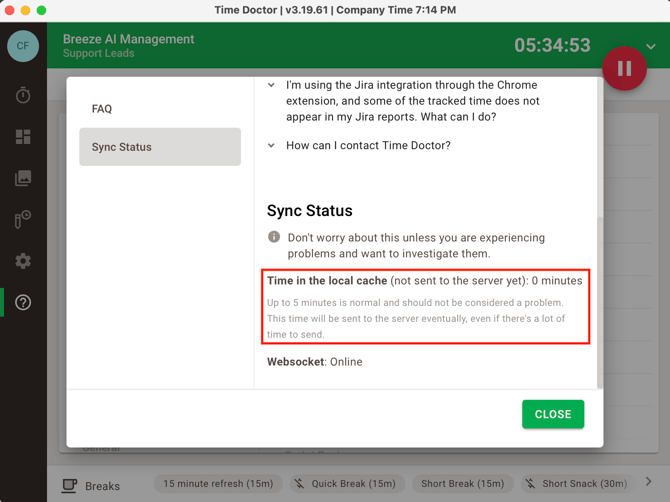Click the Breeze AI Management project title
670x502 pixels.
coord(128,39)
